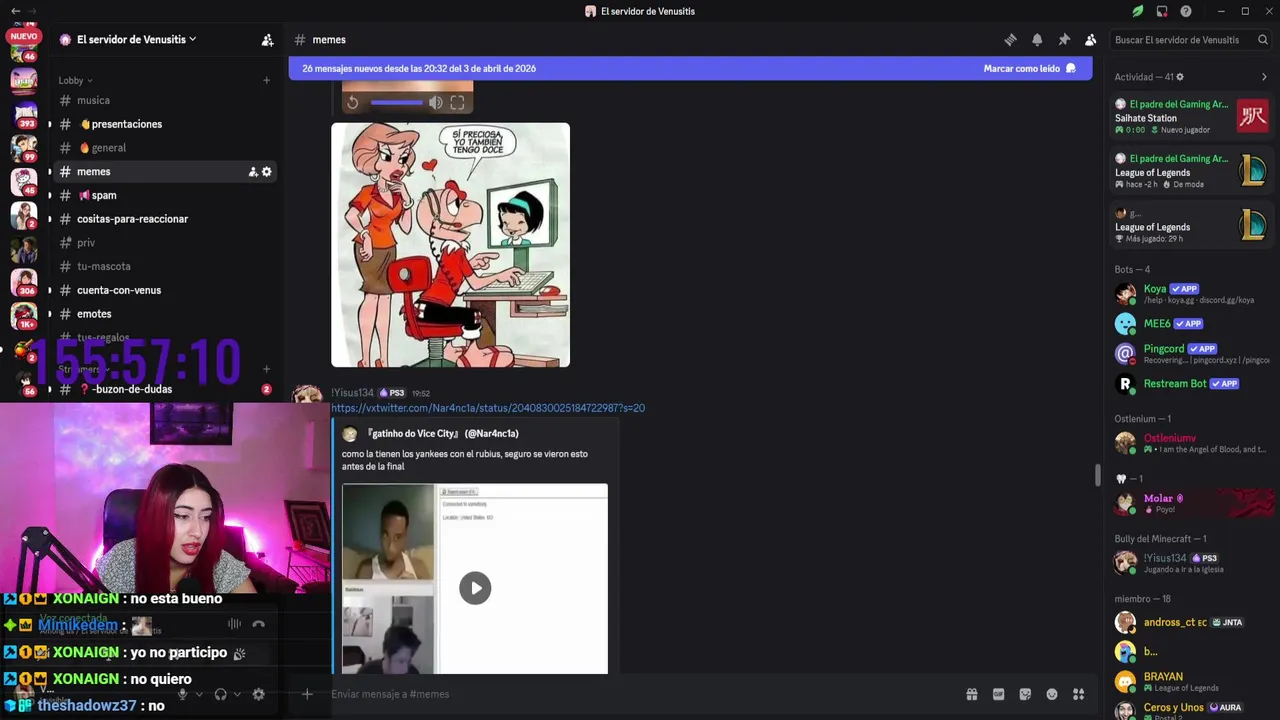Select member Molar

click(1191, 503)
